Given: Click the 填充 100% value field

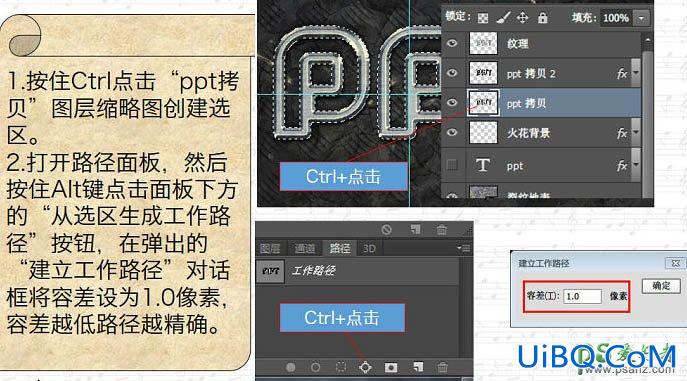Looking at the screenshot, I should coord(616,18).
